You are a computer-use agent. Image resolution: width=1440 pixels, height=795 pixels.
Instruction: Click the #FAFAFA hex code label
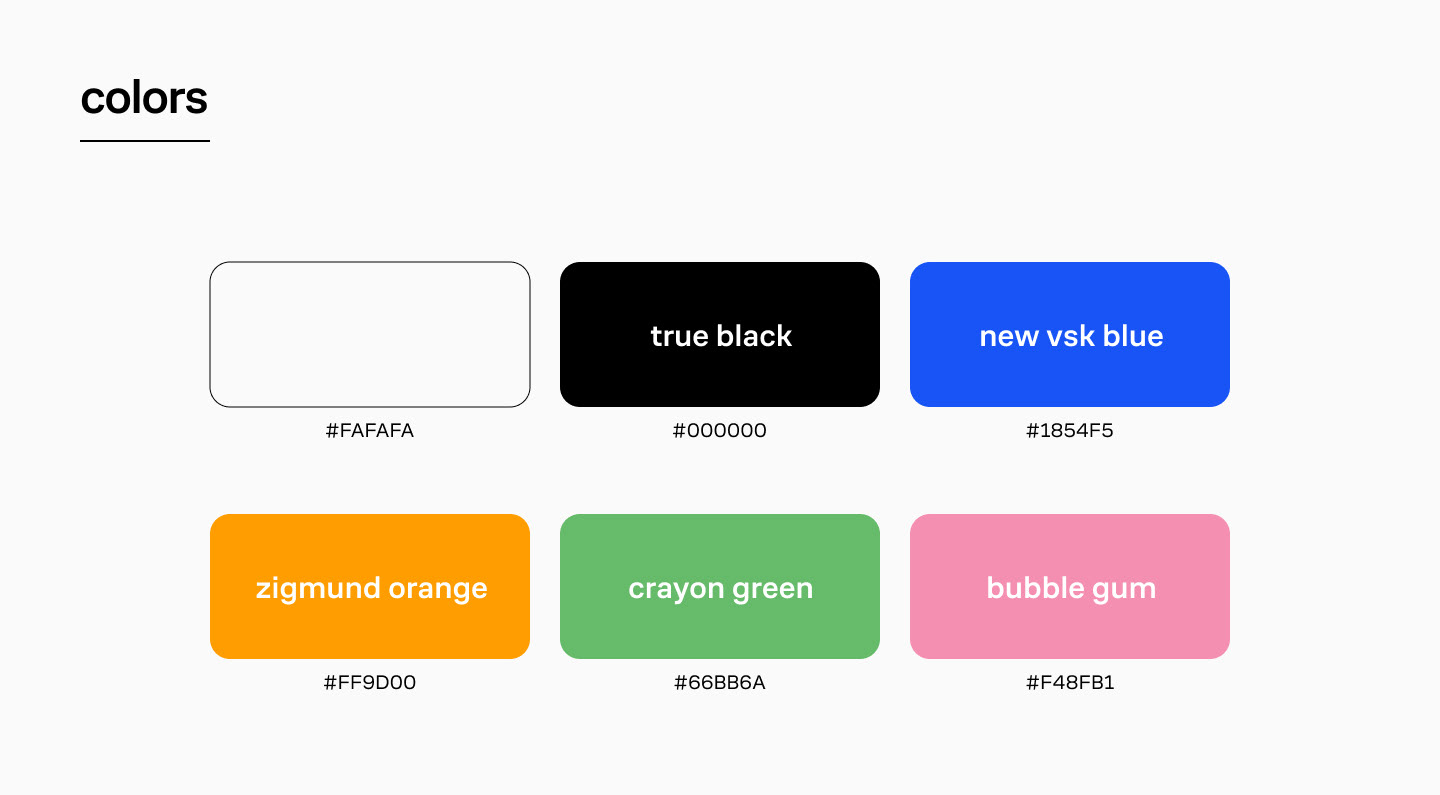click(370, 431)
